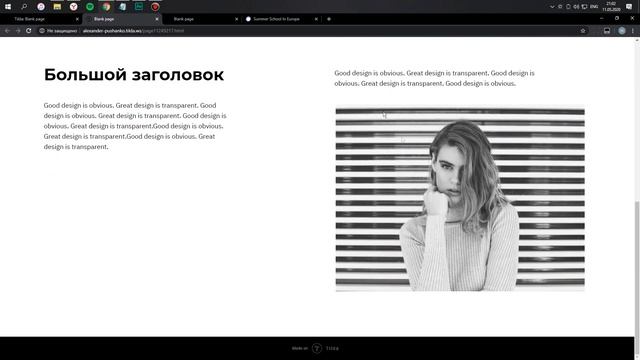Click the Tilda logo in footer
Viewport: 640px width, 360px height.
pyautogui.click(x=317, y=348)
